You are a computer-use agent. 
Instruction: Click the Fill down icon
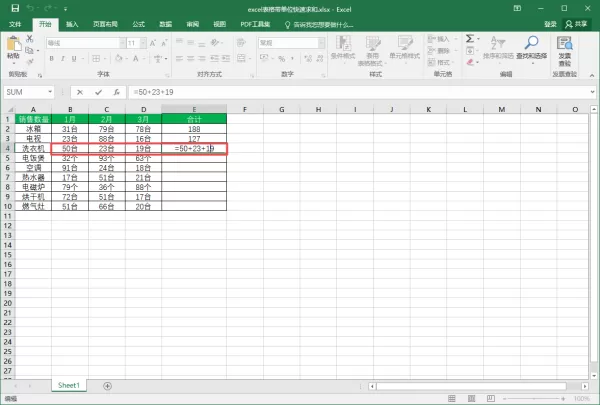point(470,51)
